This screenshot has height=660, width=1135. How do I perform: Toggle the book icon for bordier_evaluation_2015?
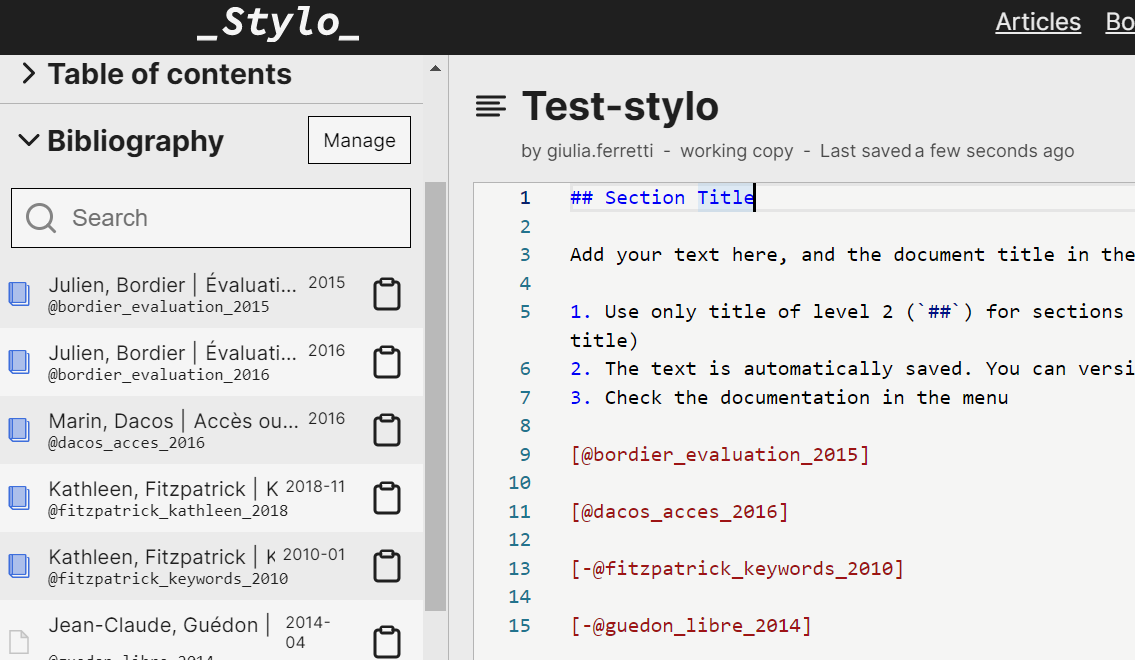(x=19, y=292)
